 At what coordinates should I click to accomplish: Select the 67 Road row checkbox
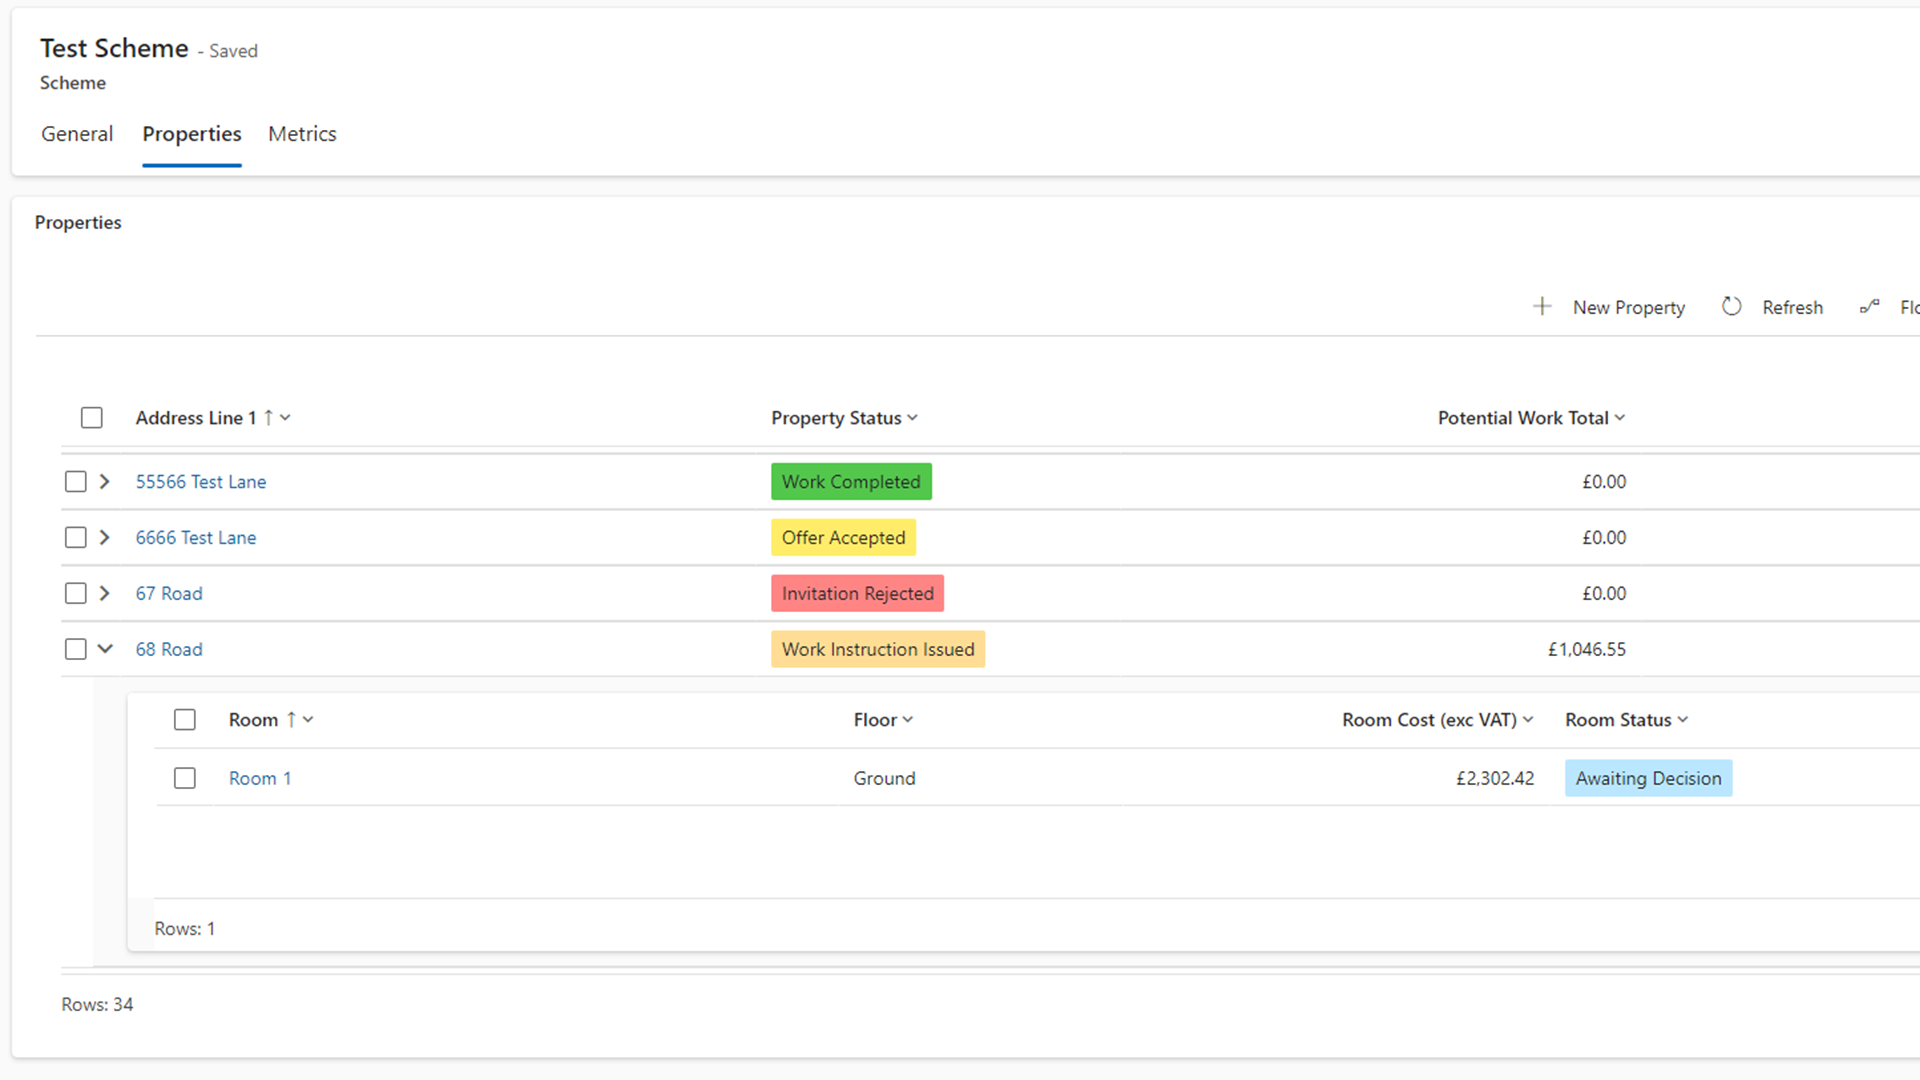pos(76,594)
